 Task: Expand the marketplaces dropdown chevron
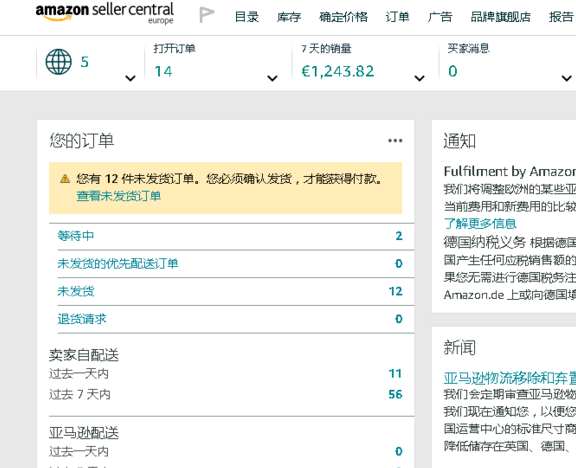130,78
